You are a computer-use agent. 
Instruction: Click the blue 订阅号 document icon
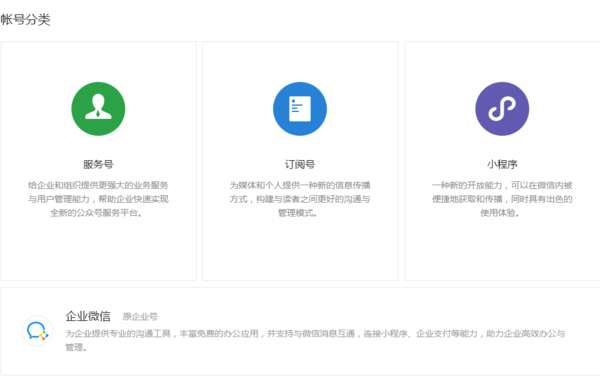pyautogui.click(x=300, y=109)
